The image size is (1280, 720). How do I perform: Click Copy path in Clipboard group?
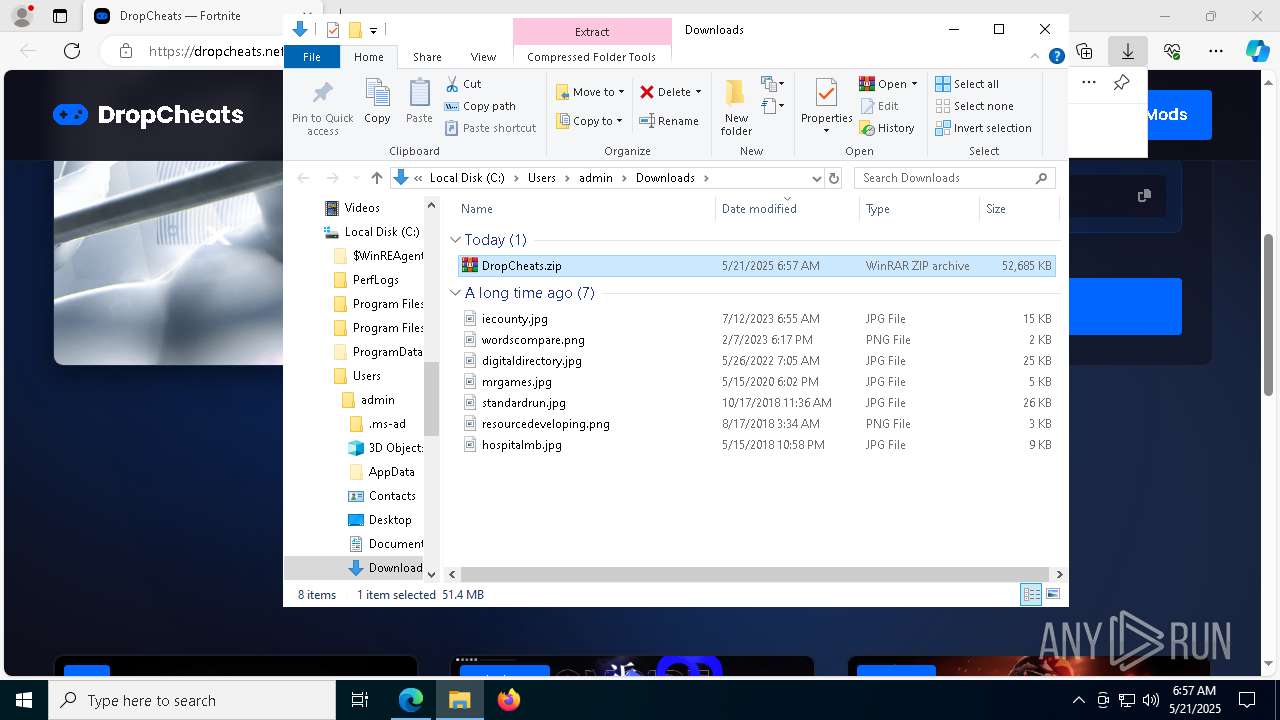480,106
